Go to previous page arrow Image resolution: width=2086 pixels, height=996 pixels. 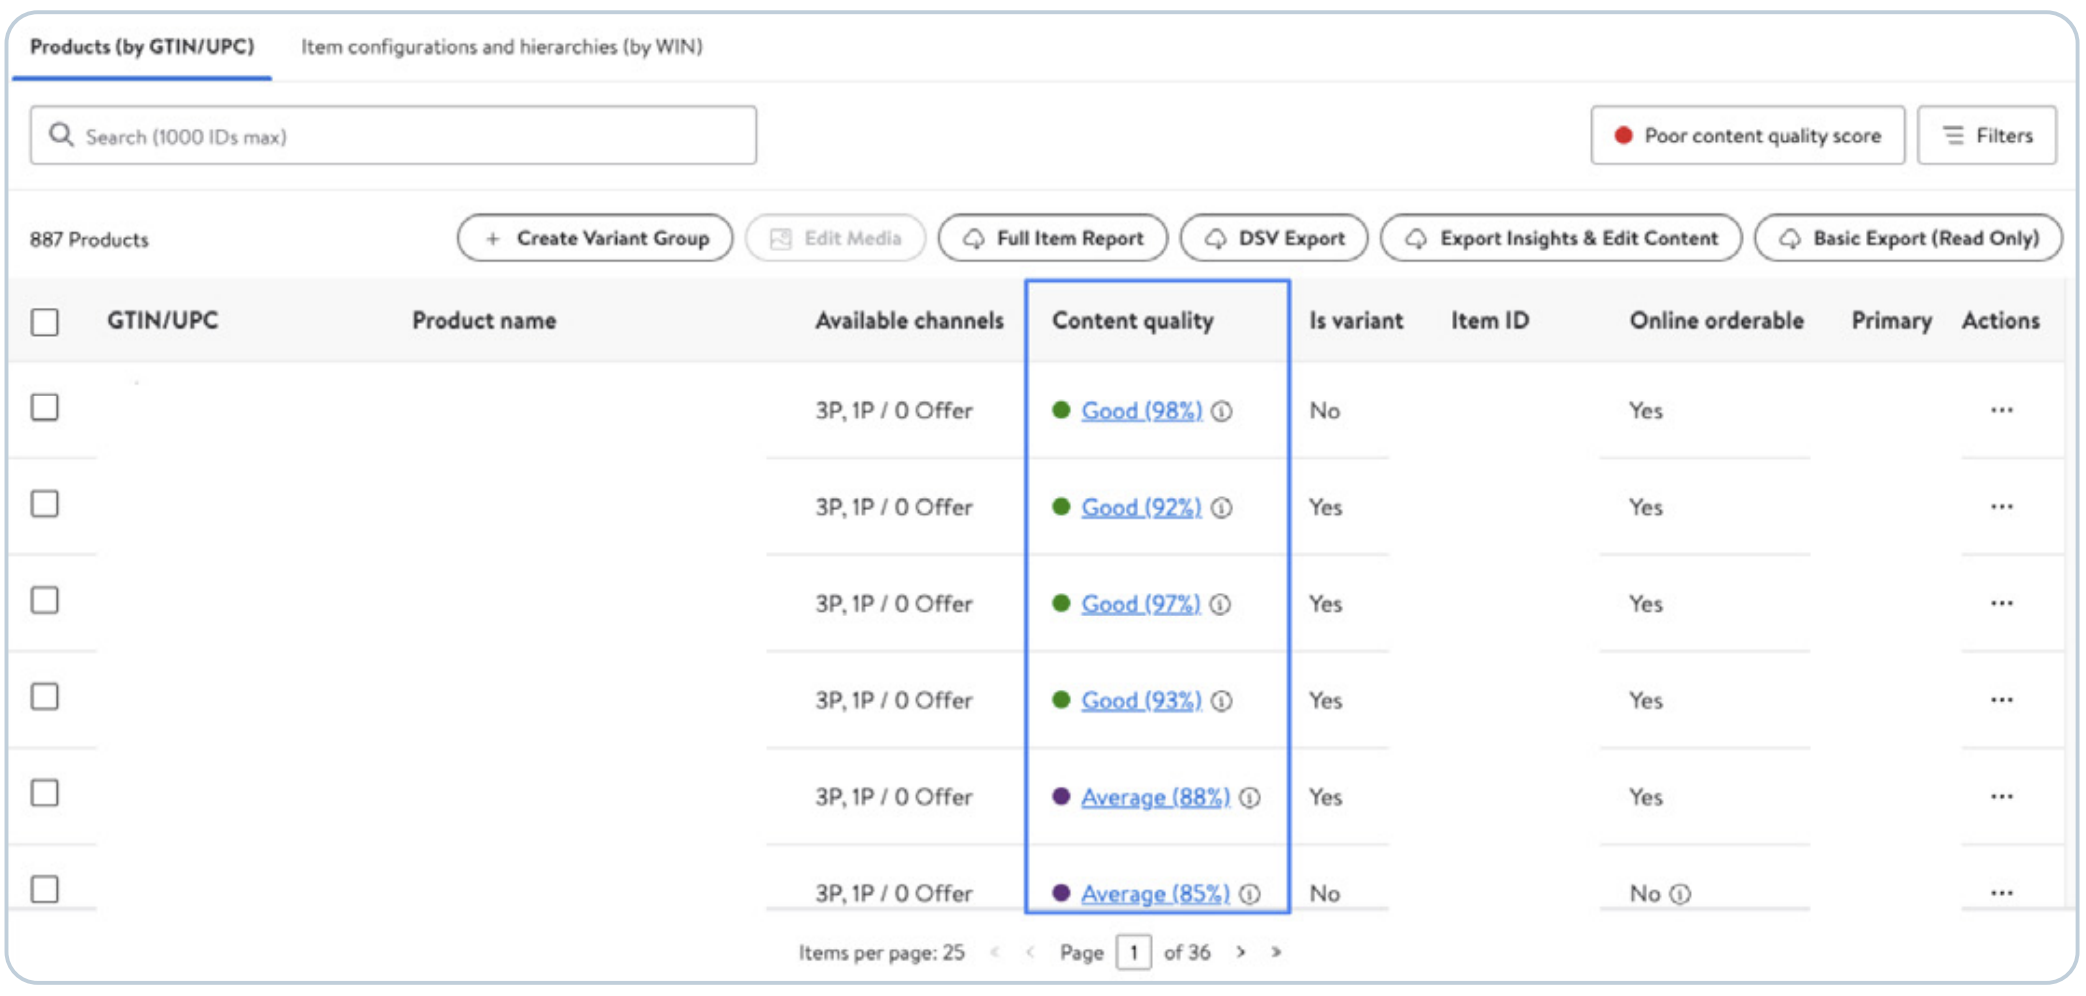tap(1030, 952)
